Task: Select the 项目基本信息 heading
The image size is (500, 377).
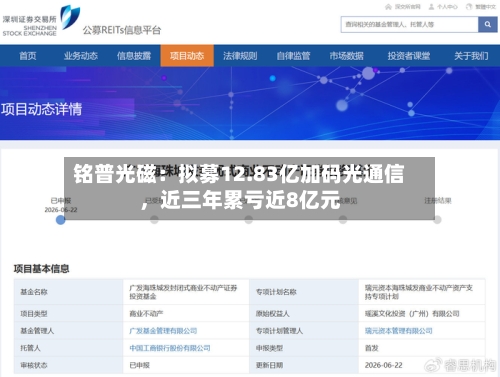Action: 41,269
